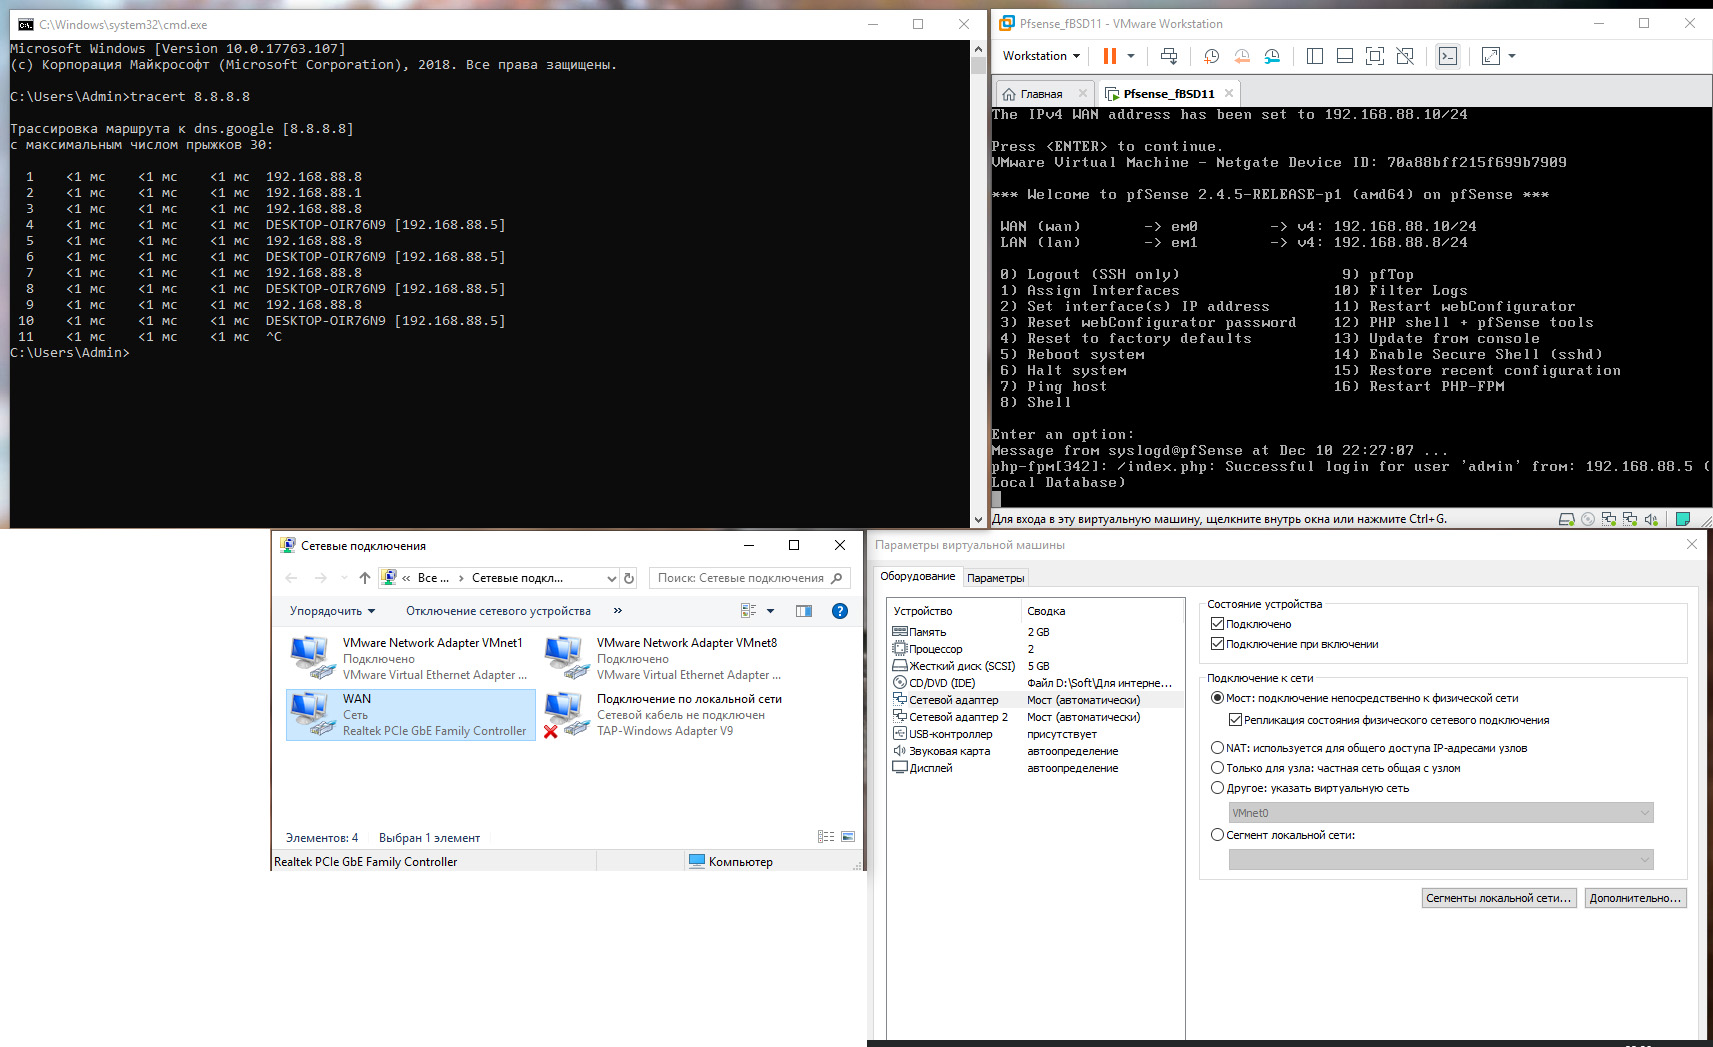Screen dimensions: 1713x1047
Task: Toggle the preview pane icon
Action: (804, 611)
